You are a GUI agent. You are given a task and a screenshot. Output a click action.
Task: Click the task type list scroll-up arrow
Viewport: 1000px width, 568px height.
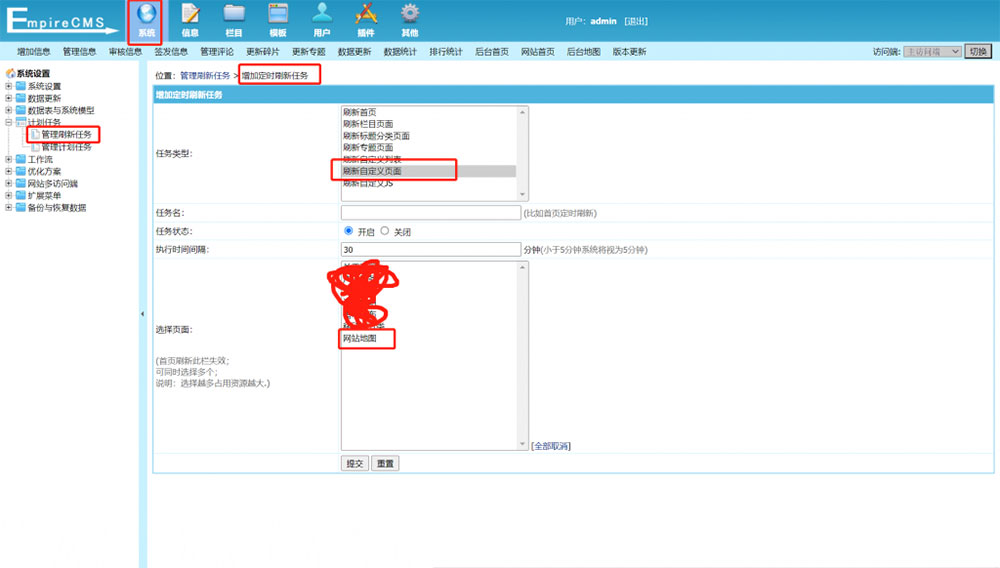point(522,112)
